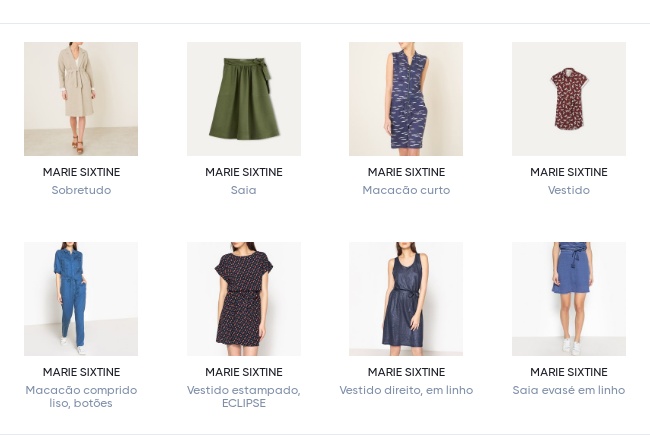The height and width of the screenshot is (435, 650).
Task: Open the Saia evasé em linho link
Action: point(568,390)
